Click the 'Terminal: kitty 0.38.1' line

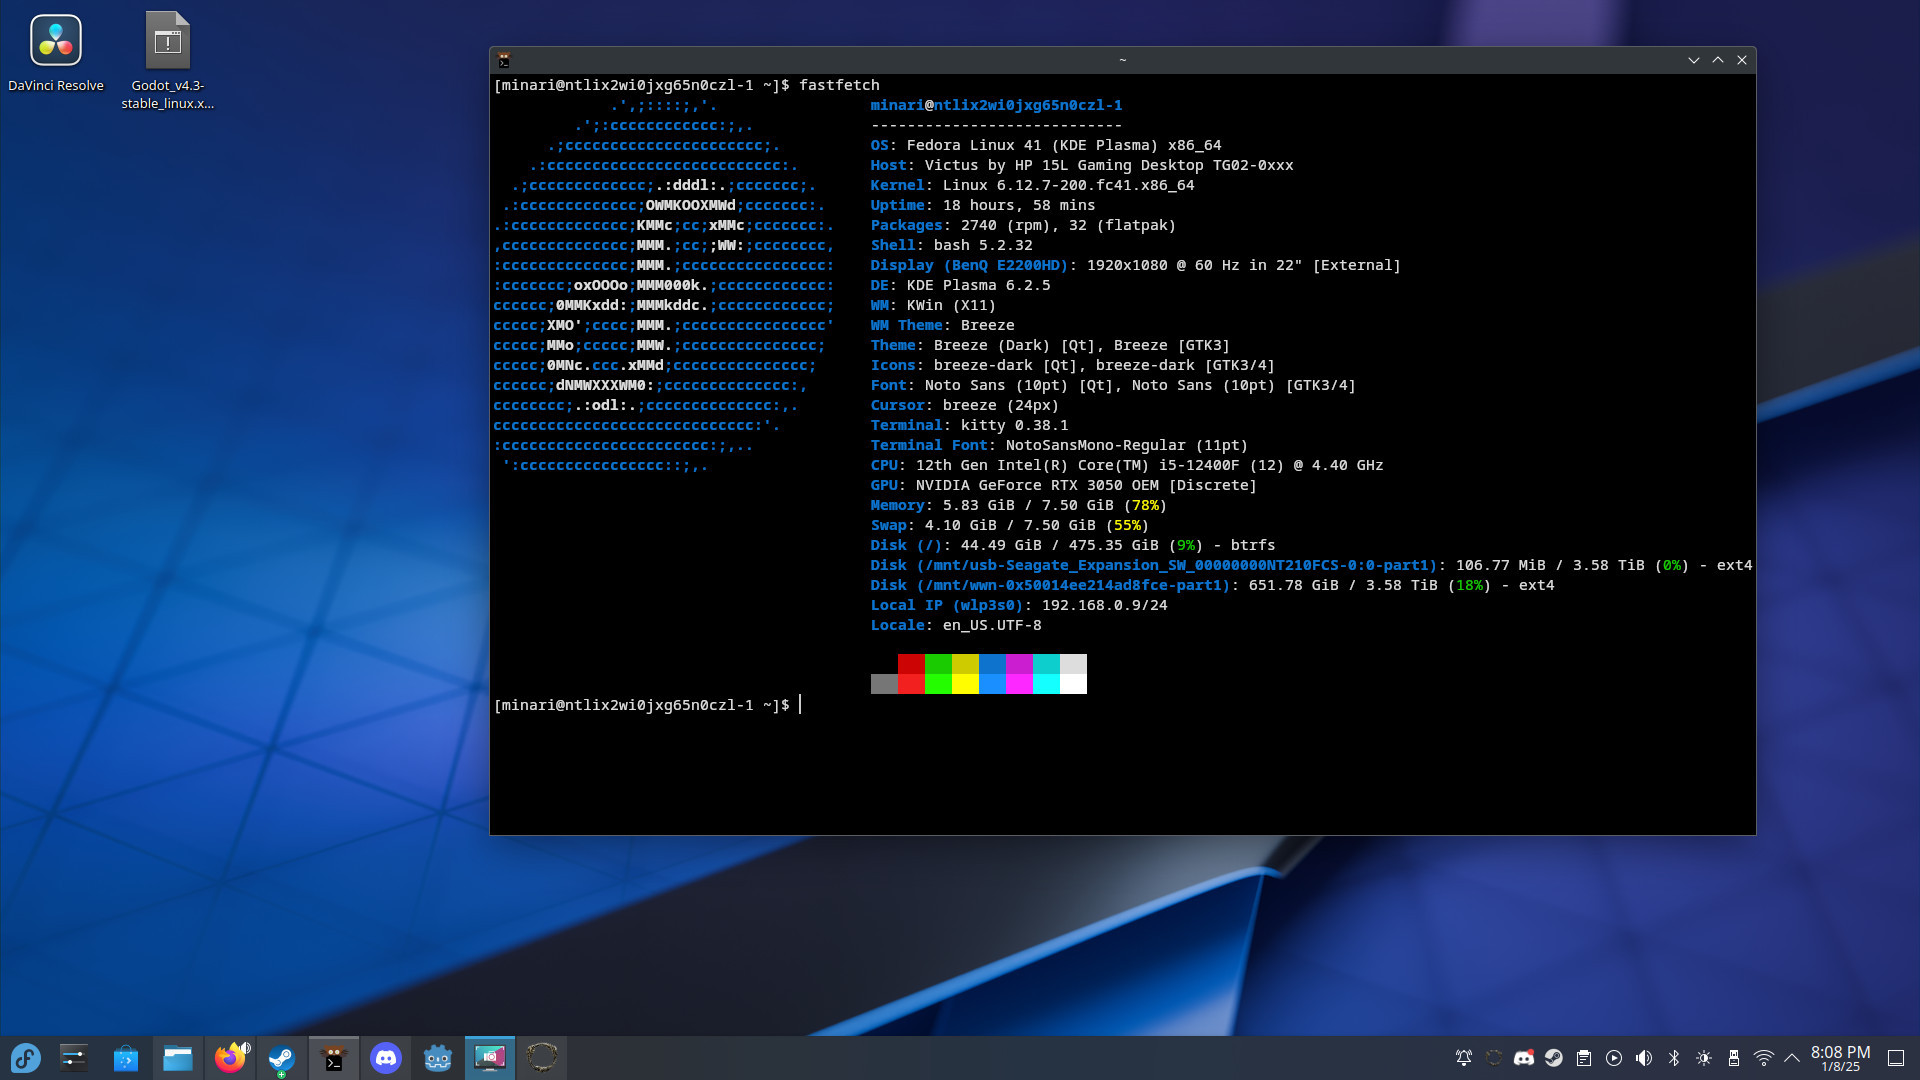(x=969, y=425)
